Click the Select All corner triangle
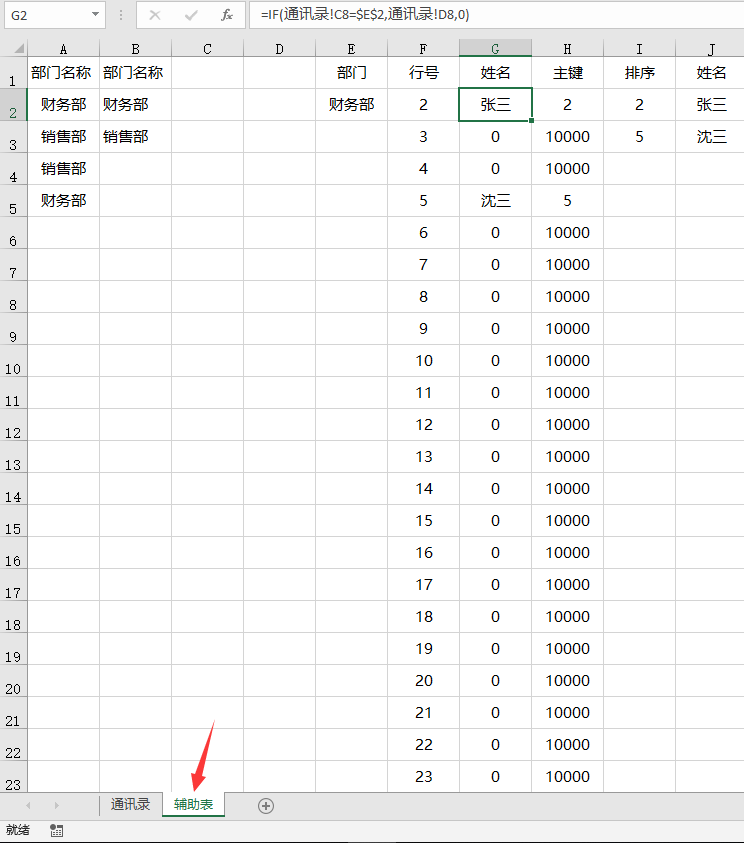The width and height of the screenshot is (744, 843). coord(19,49)
